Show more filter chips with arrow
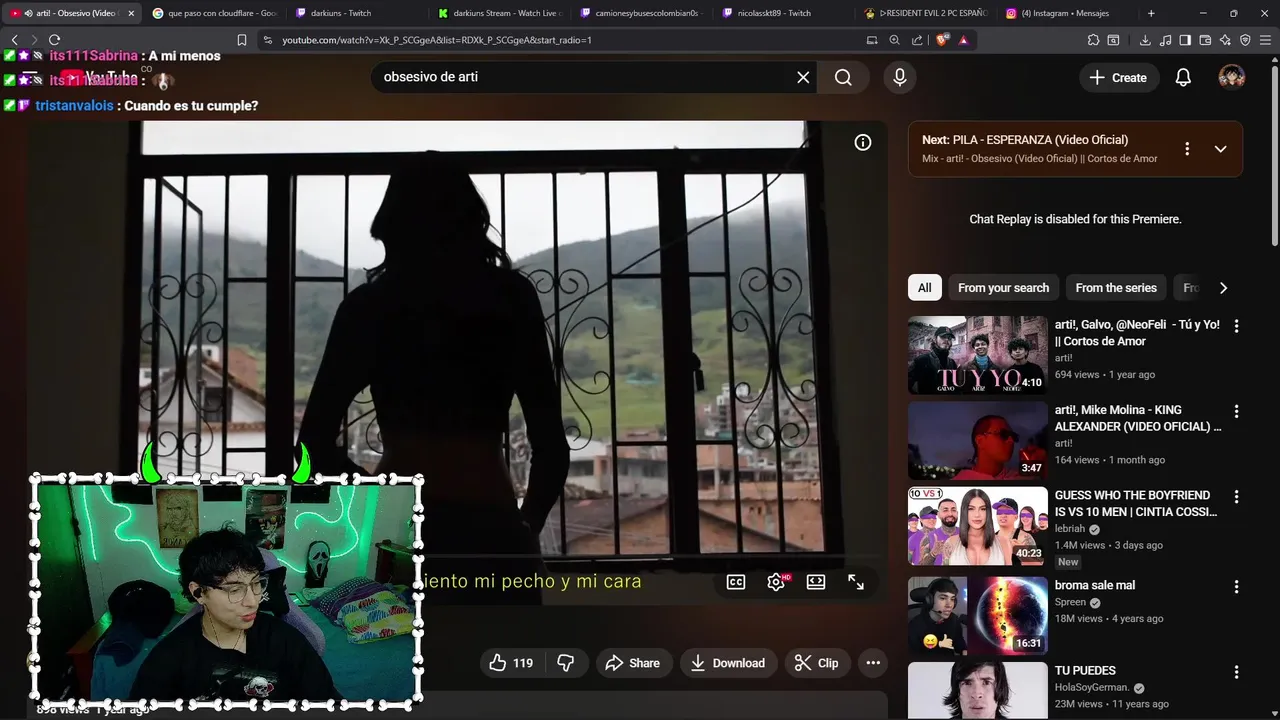 1223,288
